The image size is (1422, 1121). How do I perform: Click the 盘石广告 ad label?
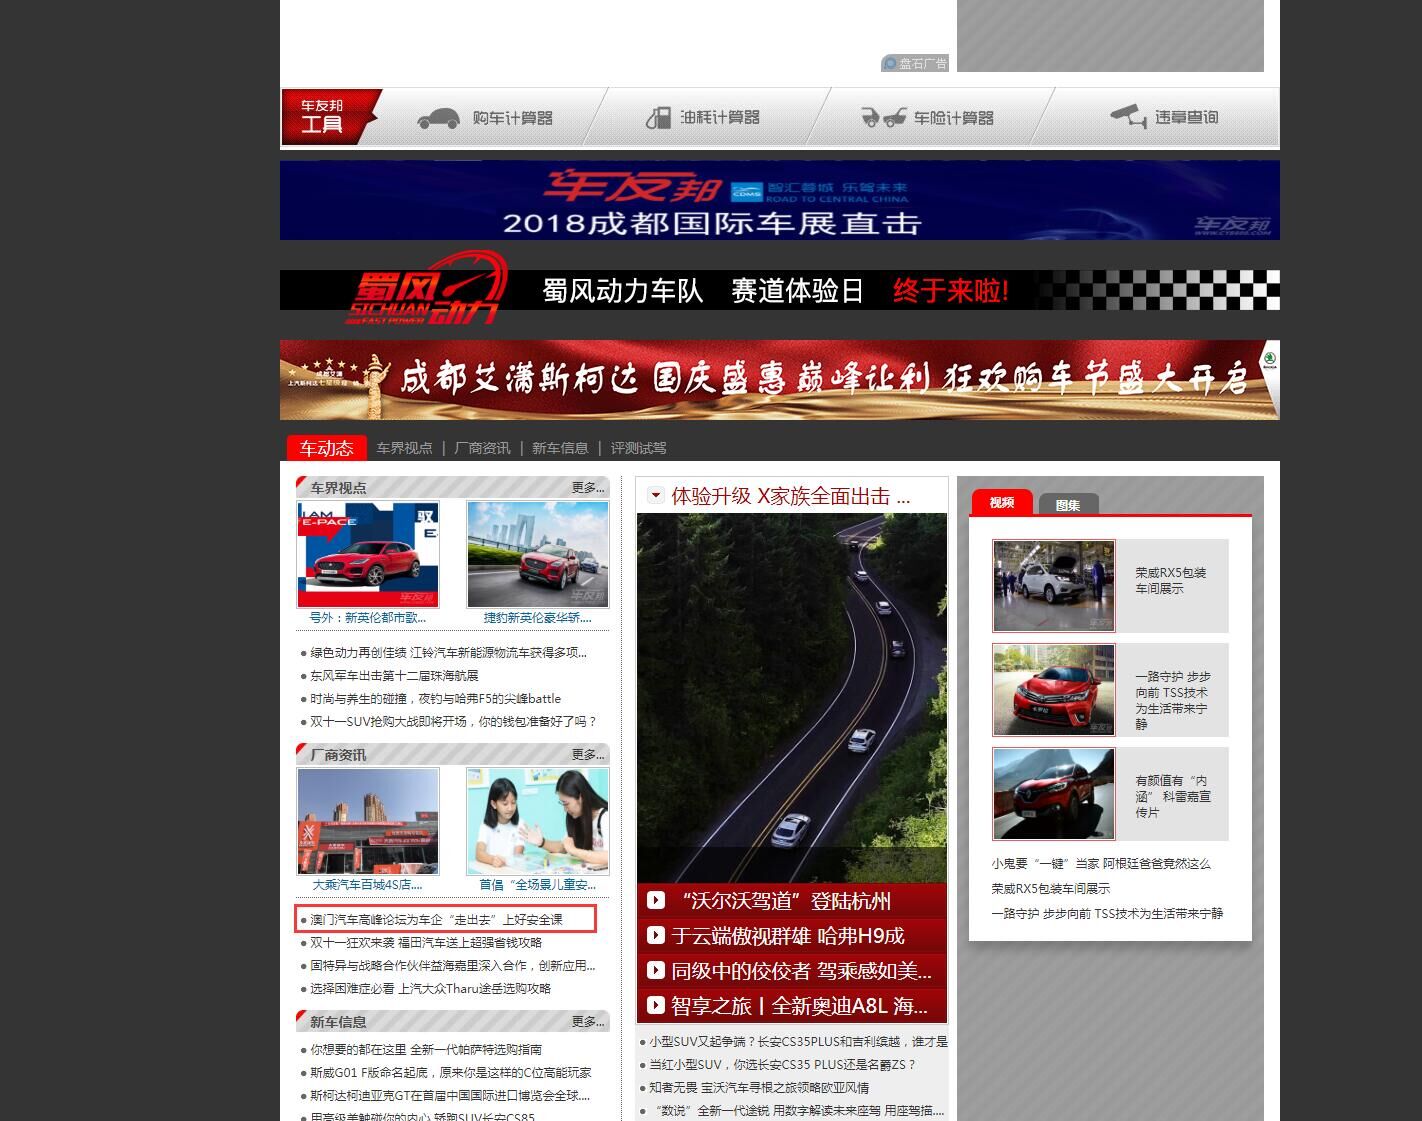pyautogui.click(x=914, y=63)
